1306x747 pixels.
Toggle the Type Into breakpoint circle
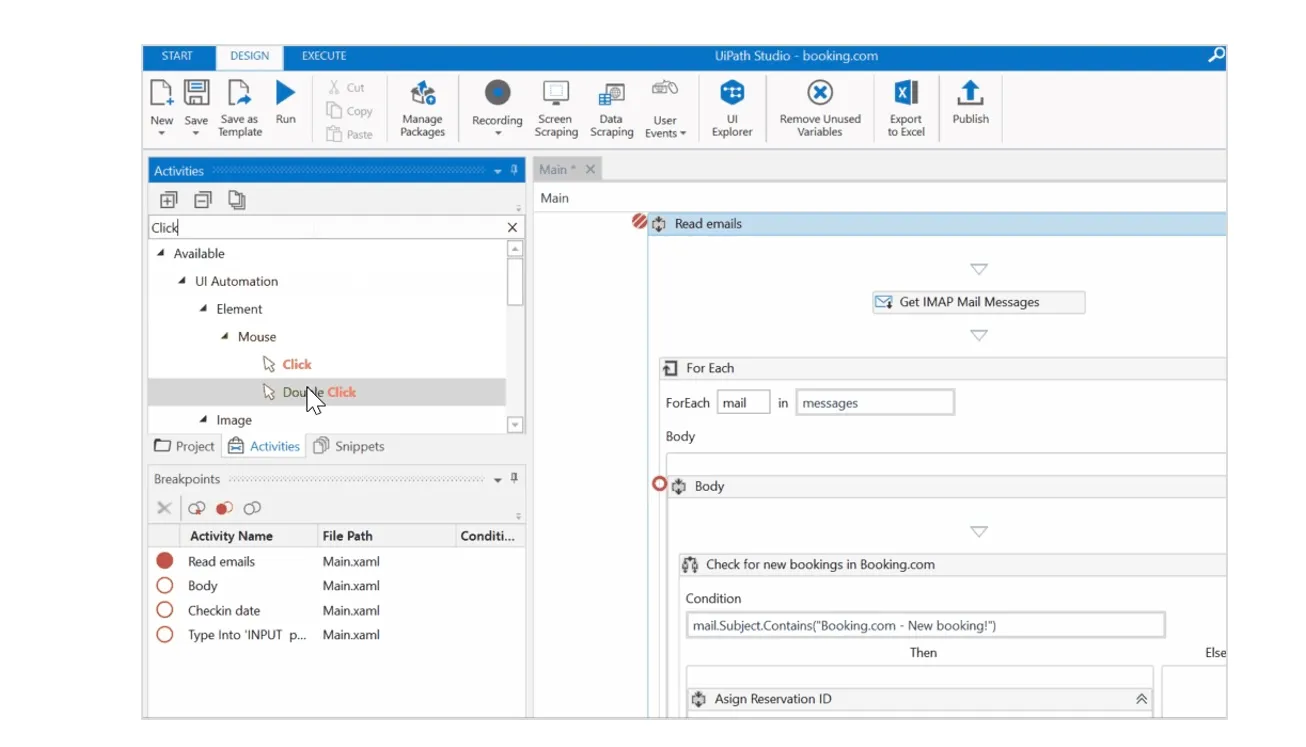click(x=165, y=634)
